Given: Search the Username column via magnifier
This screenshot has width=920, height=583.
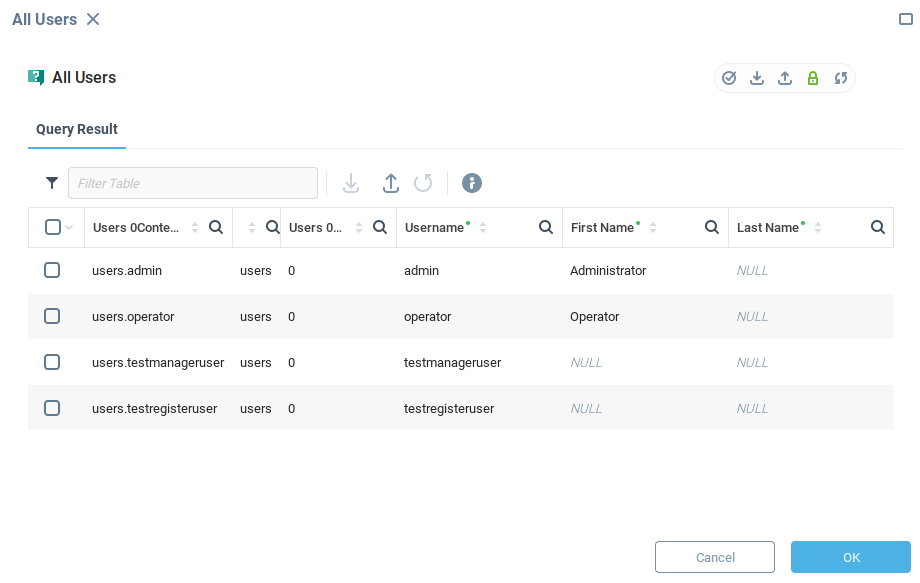Looking at the screenshot, I should click(546, 227).
